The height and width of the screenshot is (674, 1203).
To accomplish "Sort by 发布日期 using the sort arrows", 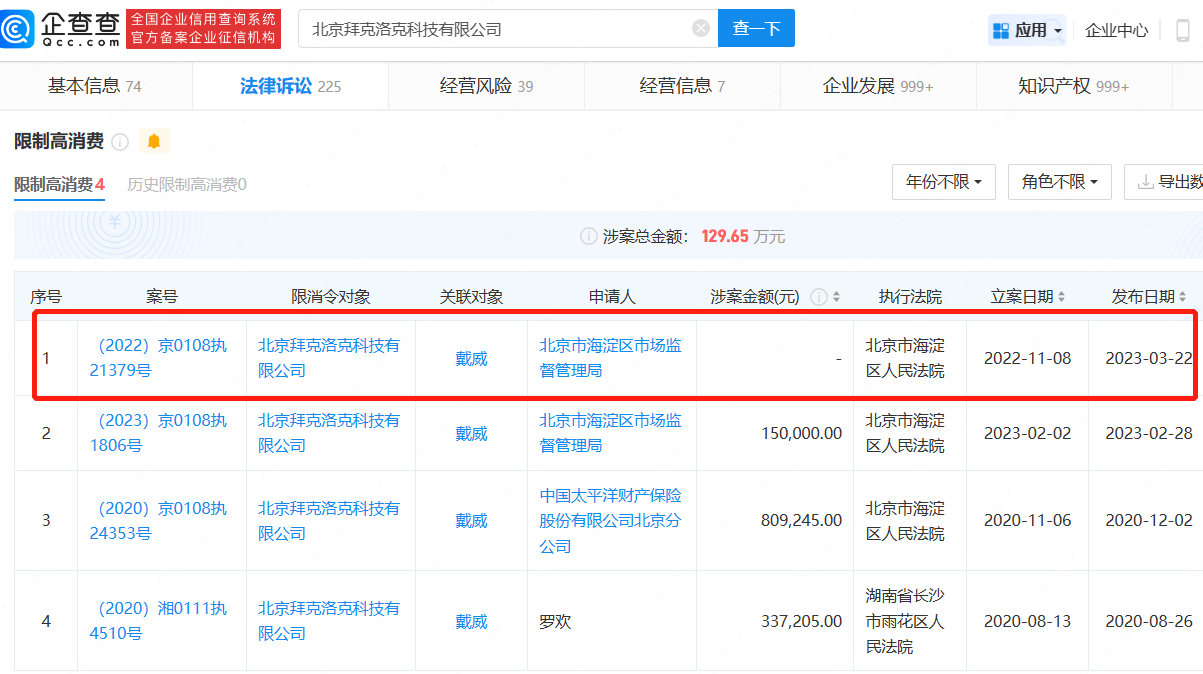I will pos(1183,297).
